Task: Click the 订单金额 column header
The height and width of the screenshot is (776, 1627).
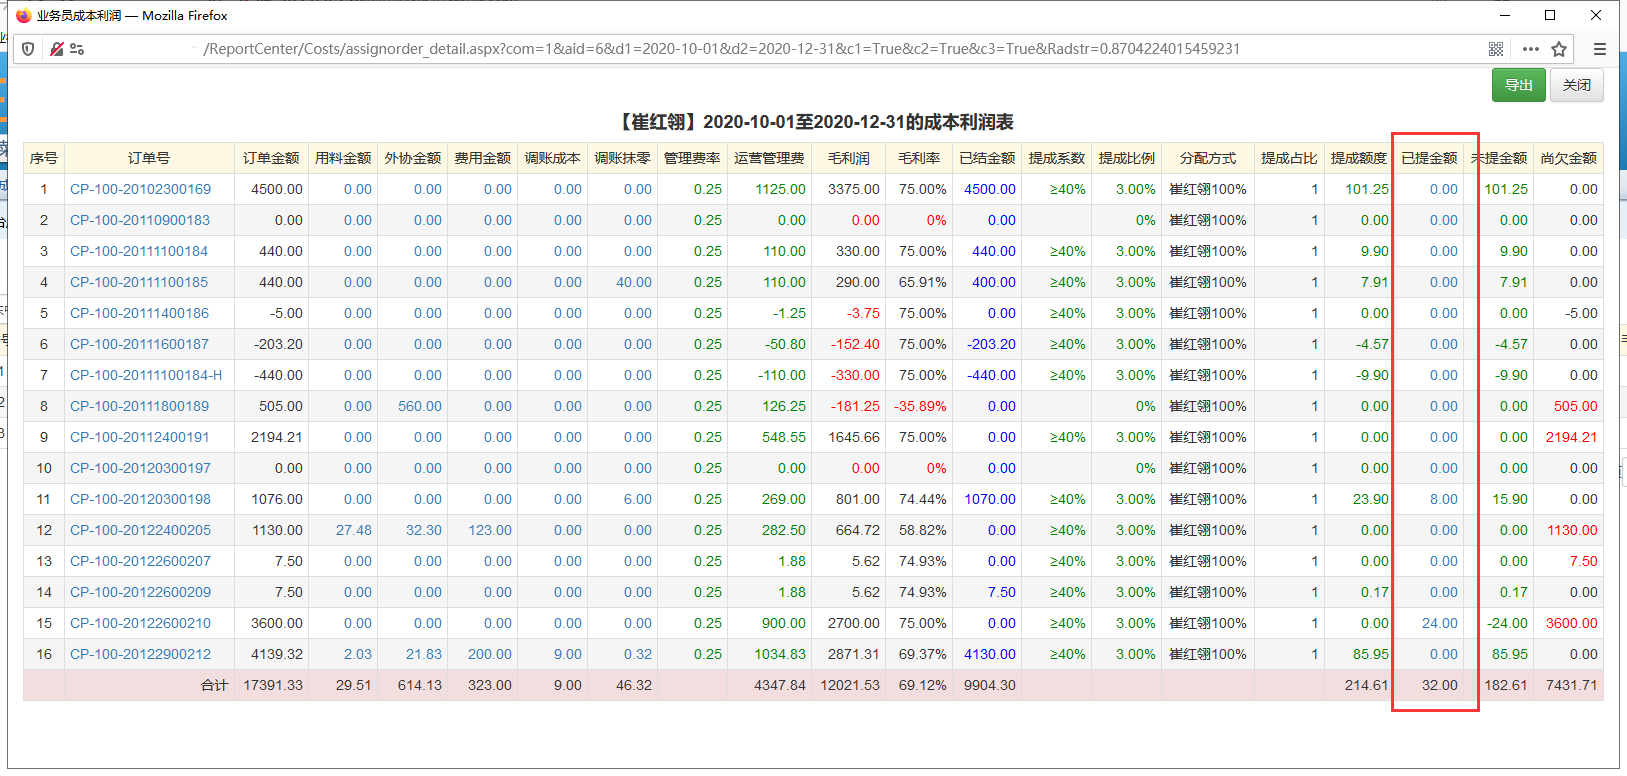Action: 271,158
